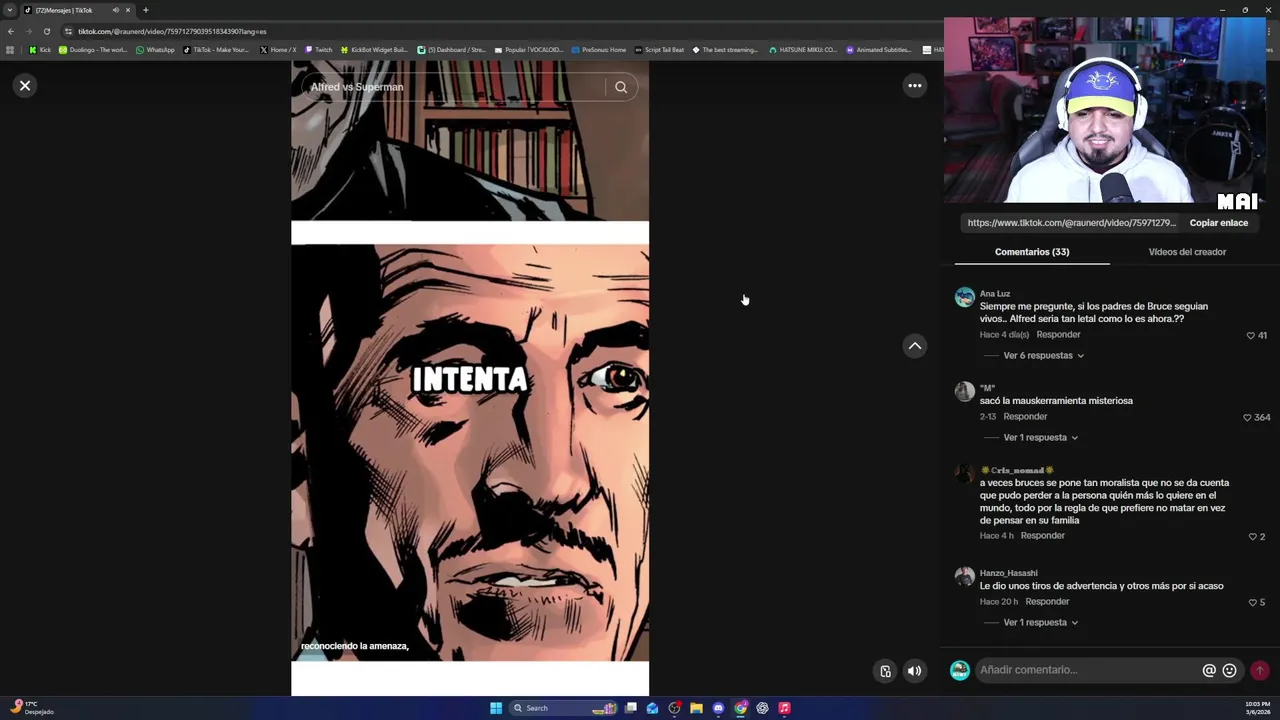
Task: Close the Mensajes TikTok browser tab
Action: 128,10
